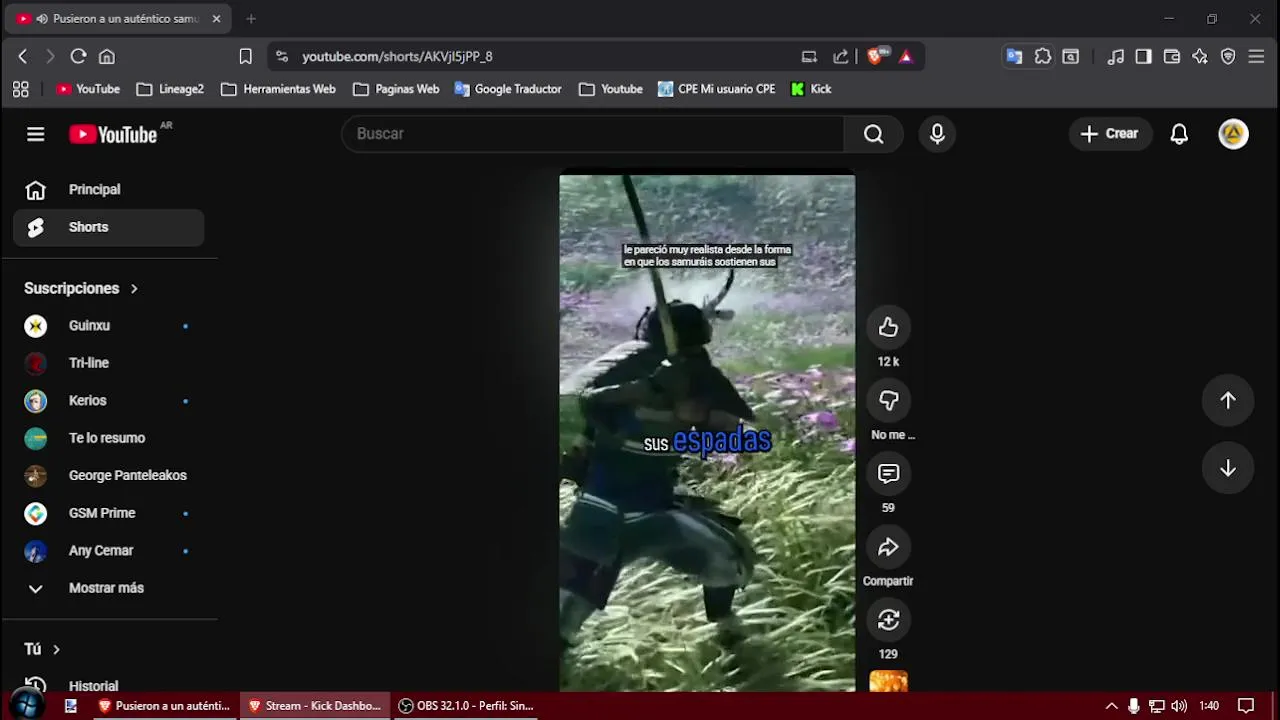Open Historial in the sidebar
The image size is (1280, 720).
point(109,686)
